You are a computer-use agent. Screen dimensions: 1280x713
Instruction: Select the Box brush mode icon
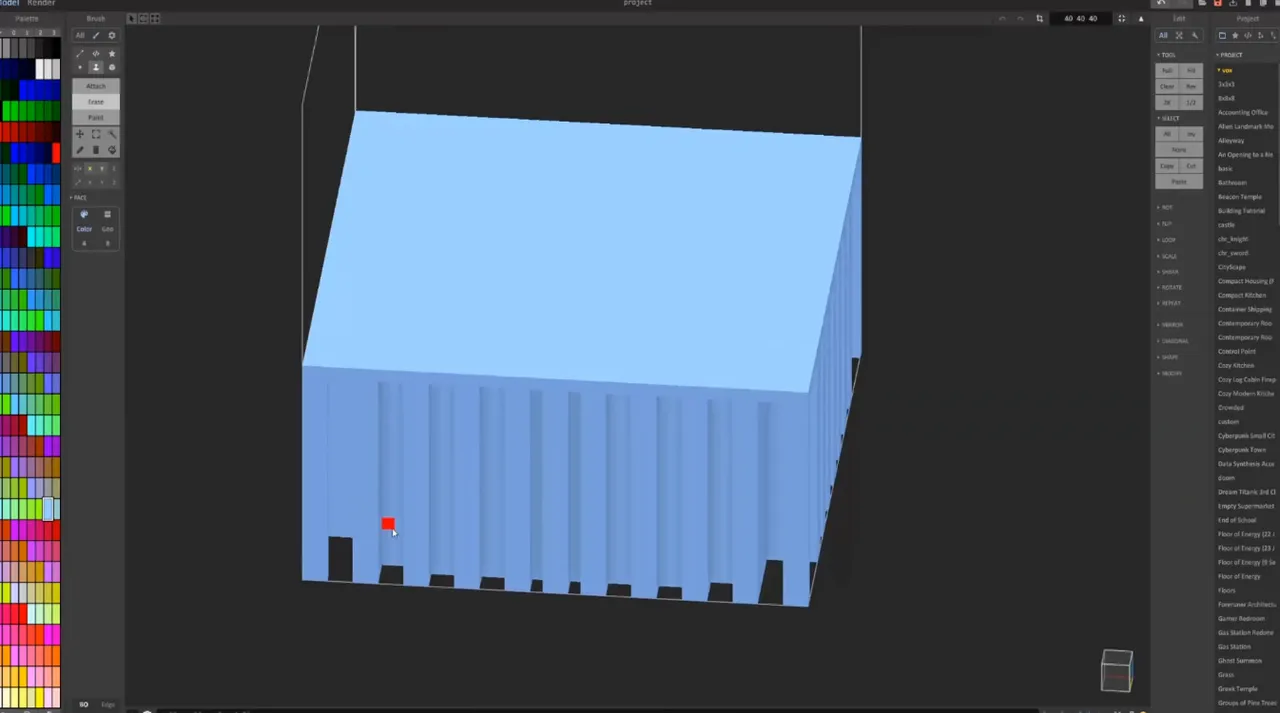tap(112, 67)
